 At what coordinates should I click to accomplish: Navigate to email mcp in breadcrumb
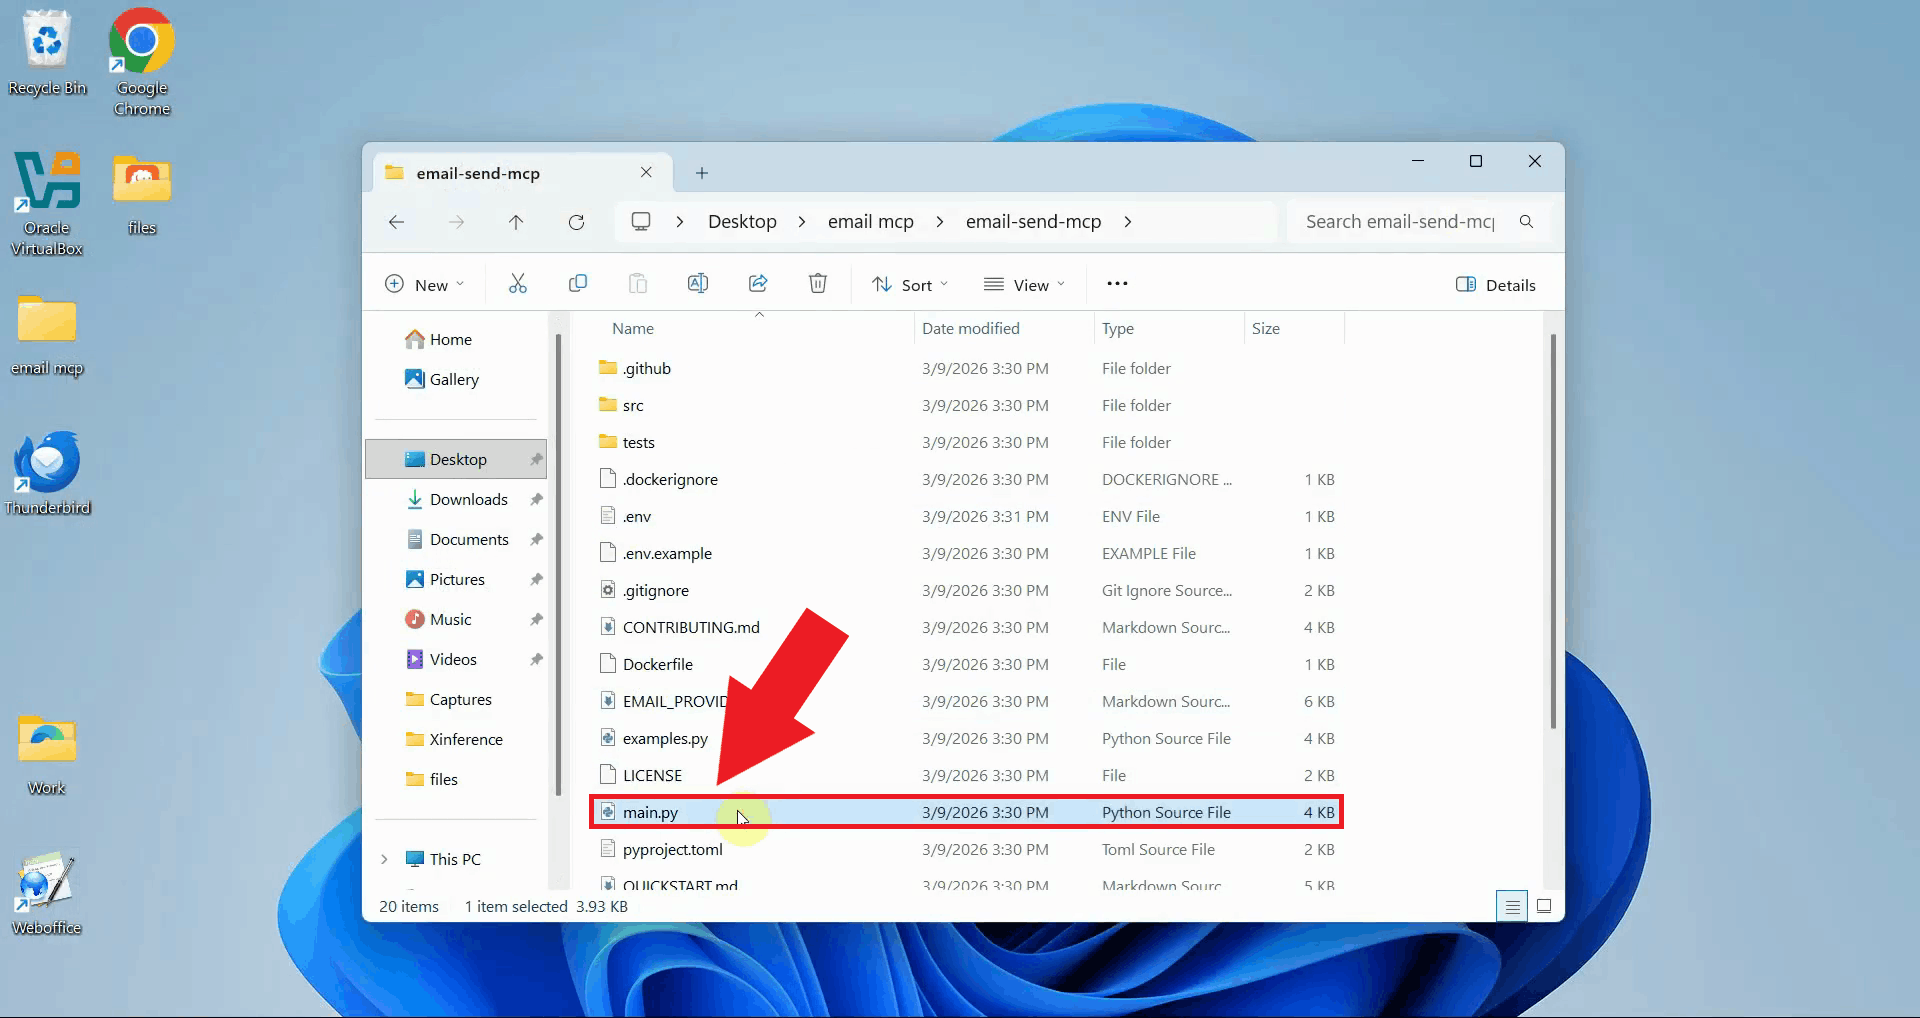point(870,222)
